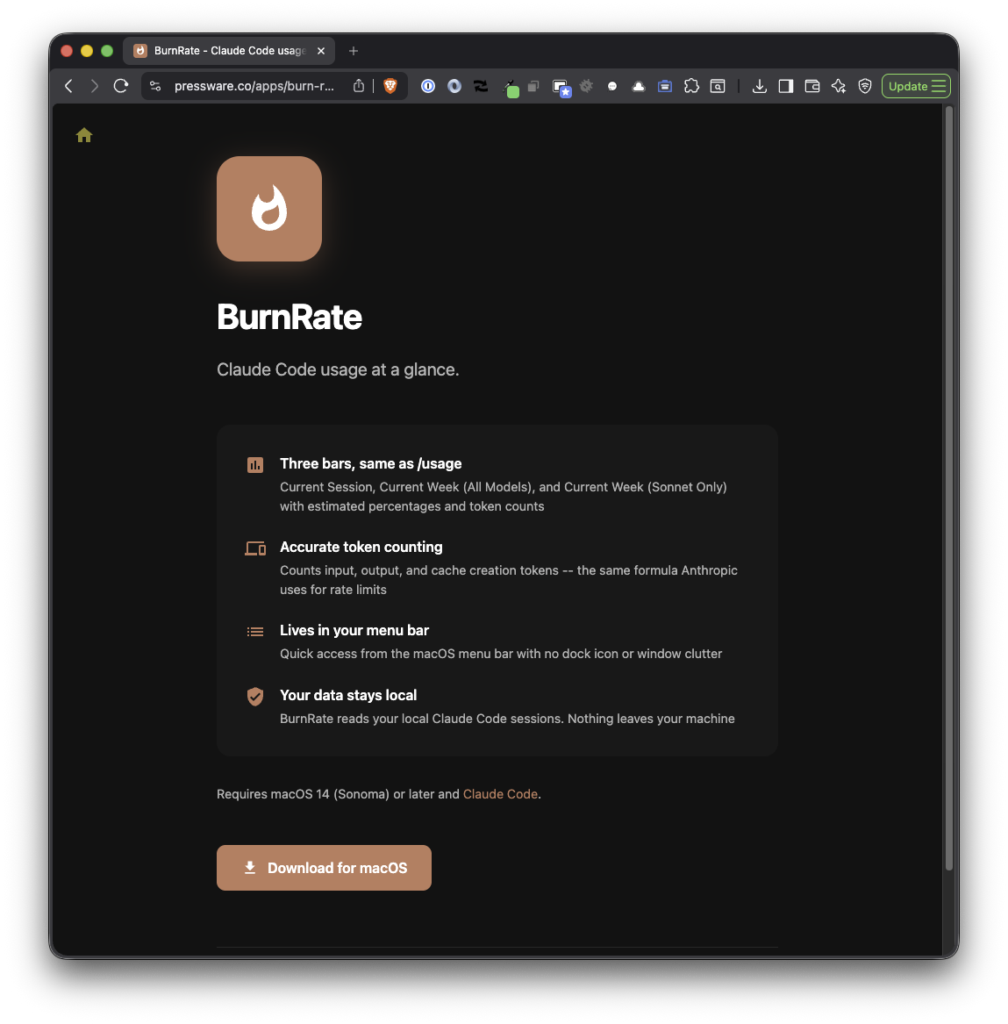Open the Extensions puzzle piece icon

[x=691, y=86]
